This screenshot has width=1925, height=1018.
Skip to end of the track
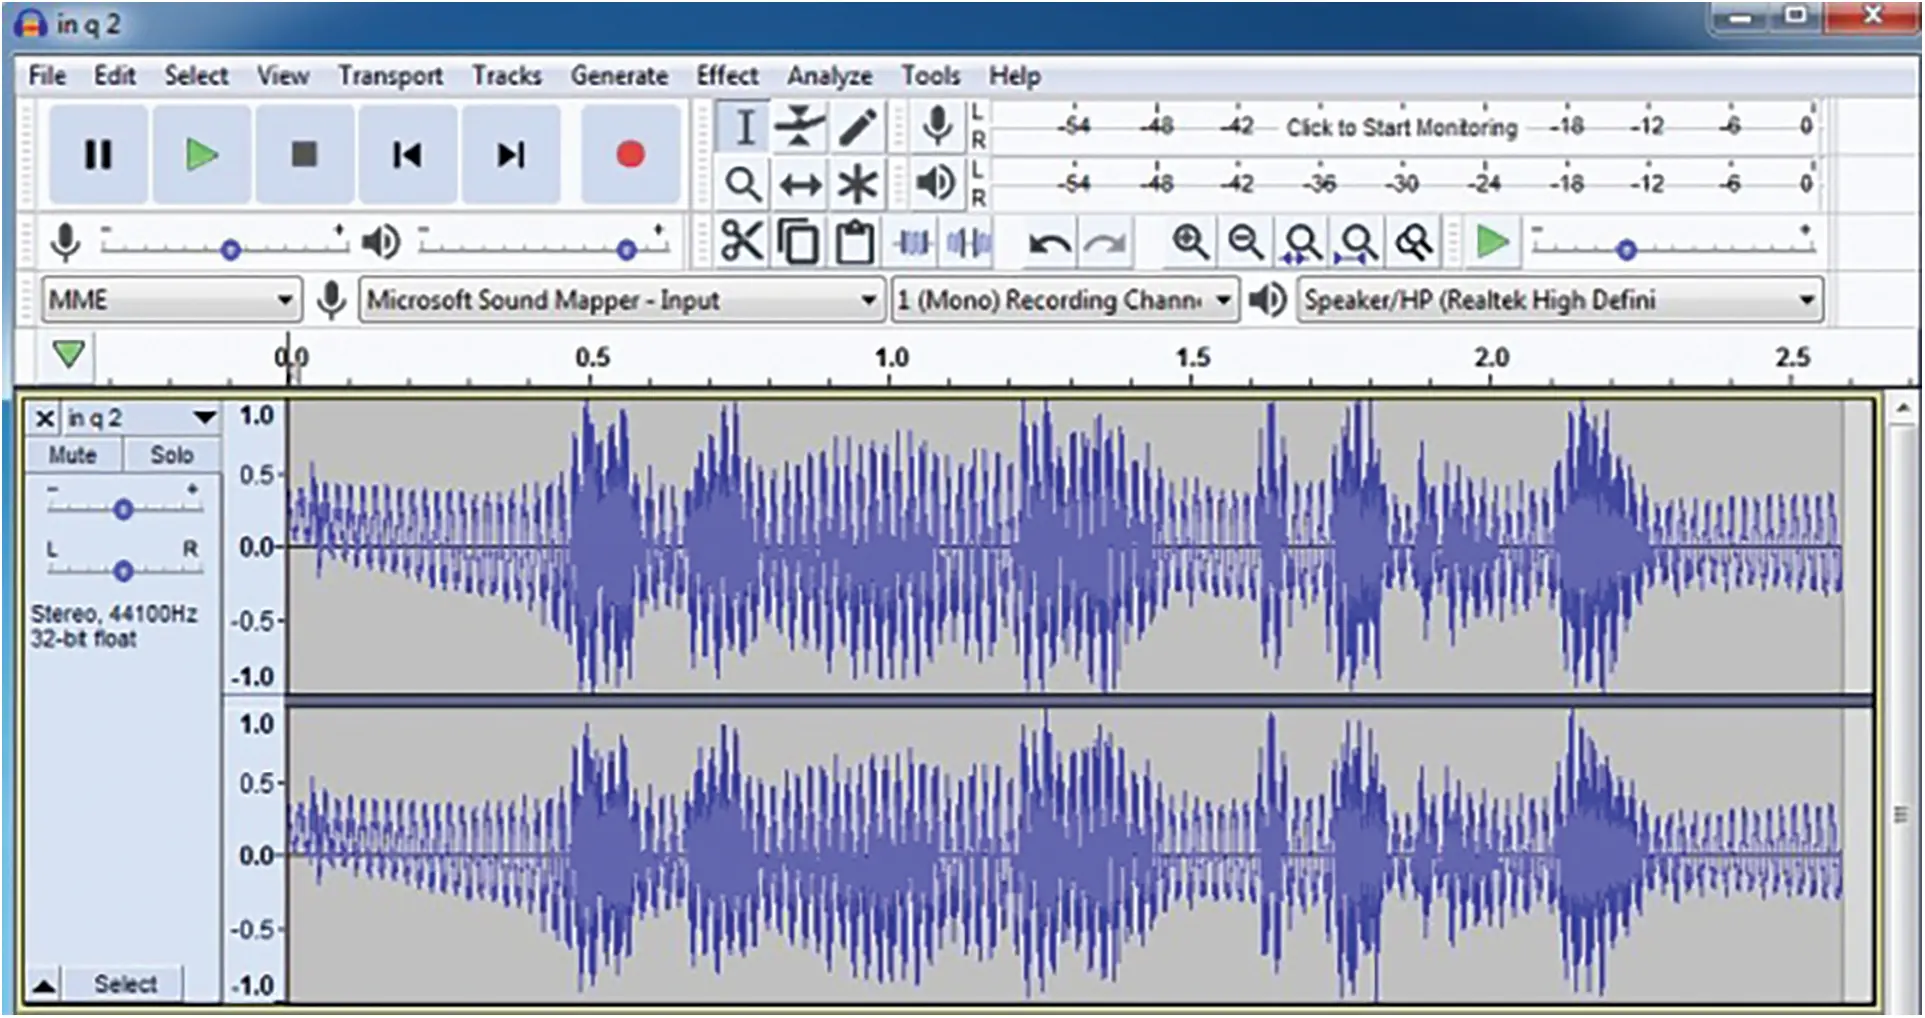[x=510, y=154]
